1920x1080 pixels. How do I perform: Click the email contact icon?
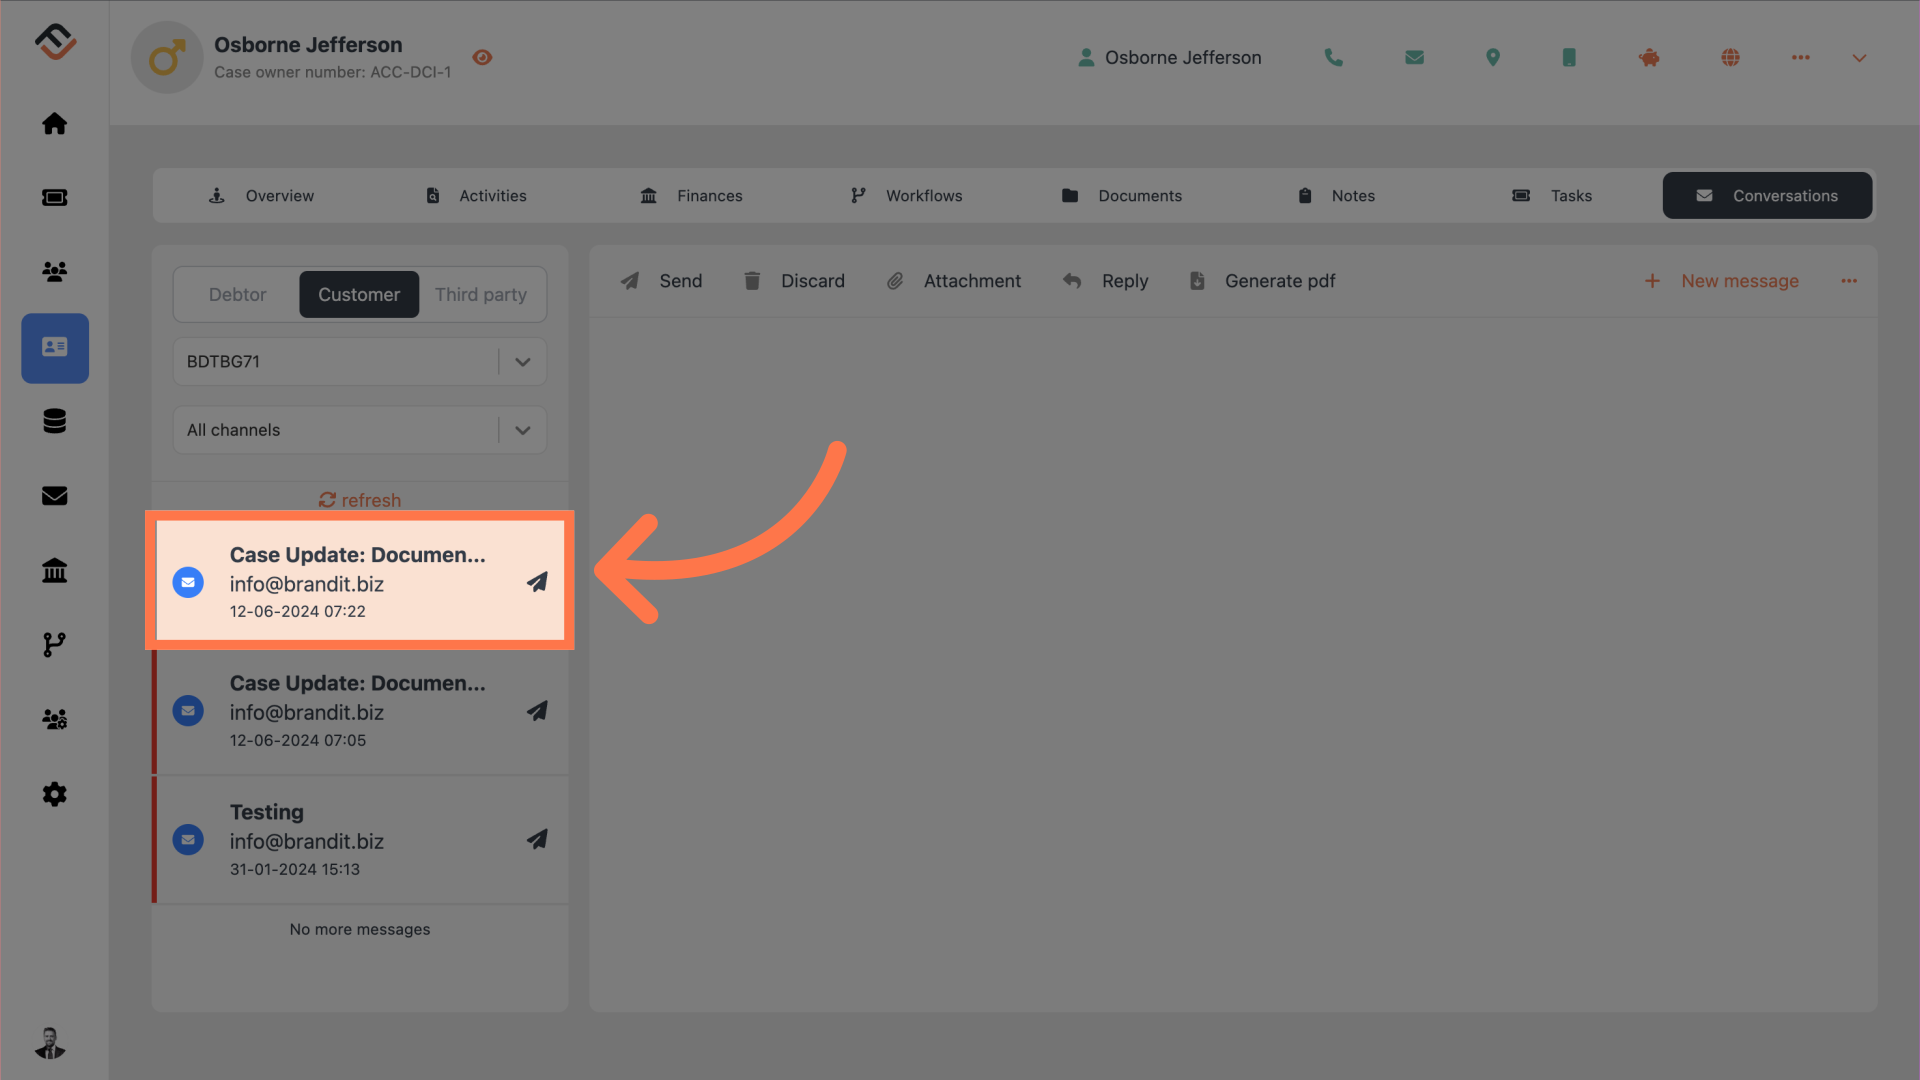(1414, 57)
